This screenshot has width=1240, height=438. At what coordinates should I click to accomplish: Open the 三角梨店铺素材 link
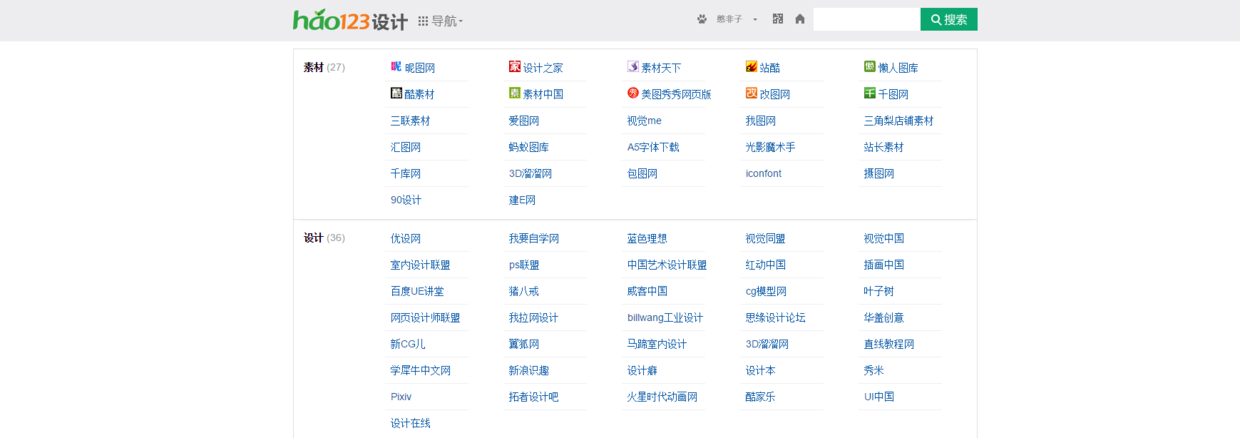899,120
